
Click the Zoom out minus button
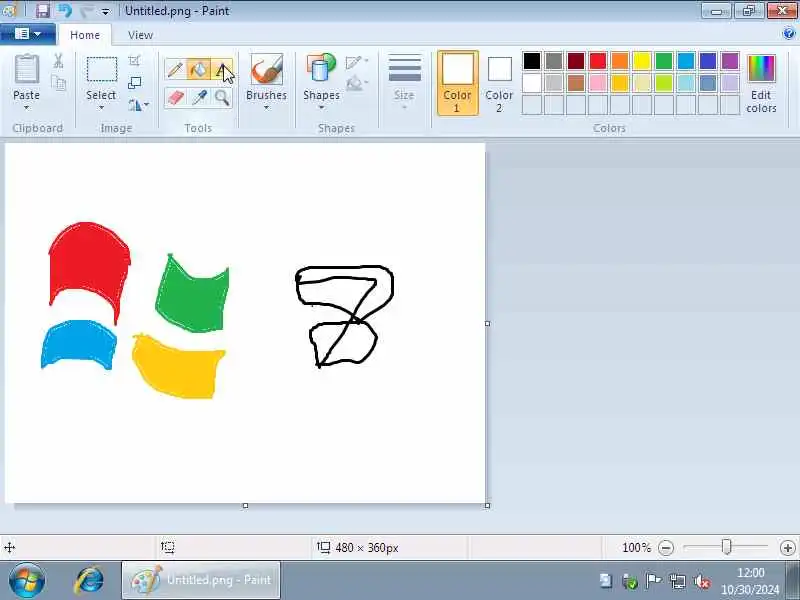point(666,547)
